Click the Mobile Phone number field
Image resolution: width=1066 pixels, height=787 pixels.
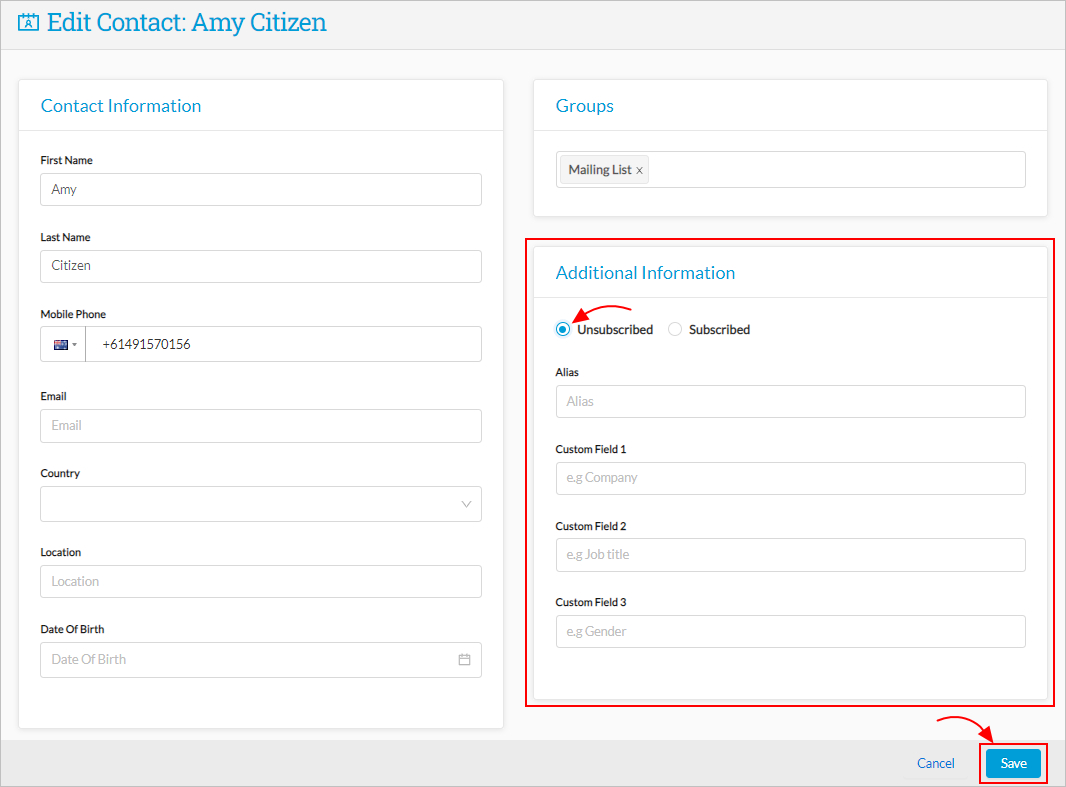pos(283,345)
